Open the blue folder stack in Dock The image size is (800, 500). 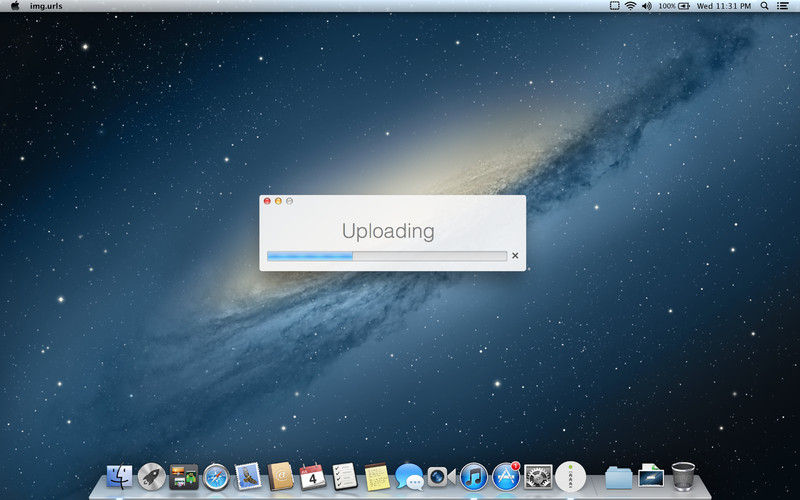(x=618, y=478)
